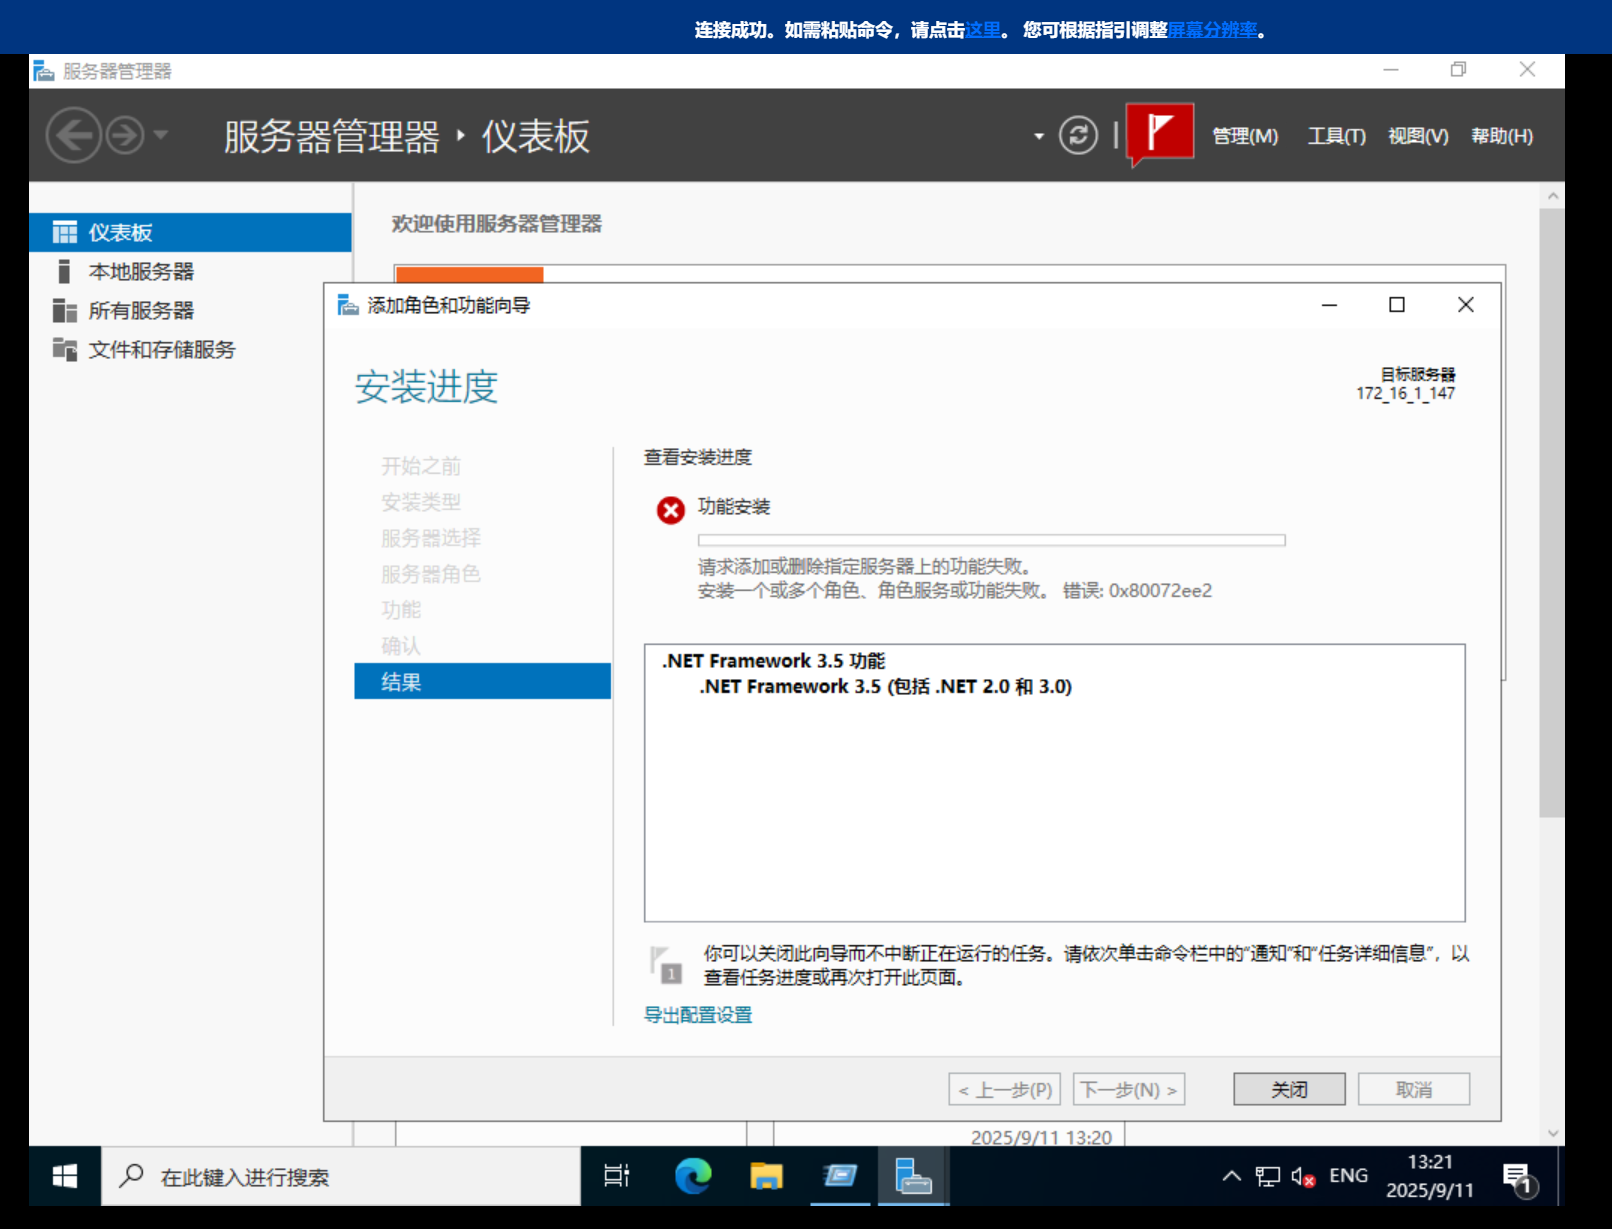Open the 工具(T) menu
This screenshot has height=1229, width=1612.
(x=1336, y=136)
